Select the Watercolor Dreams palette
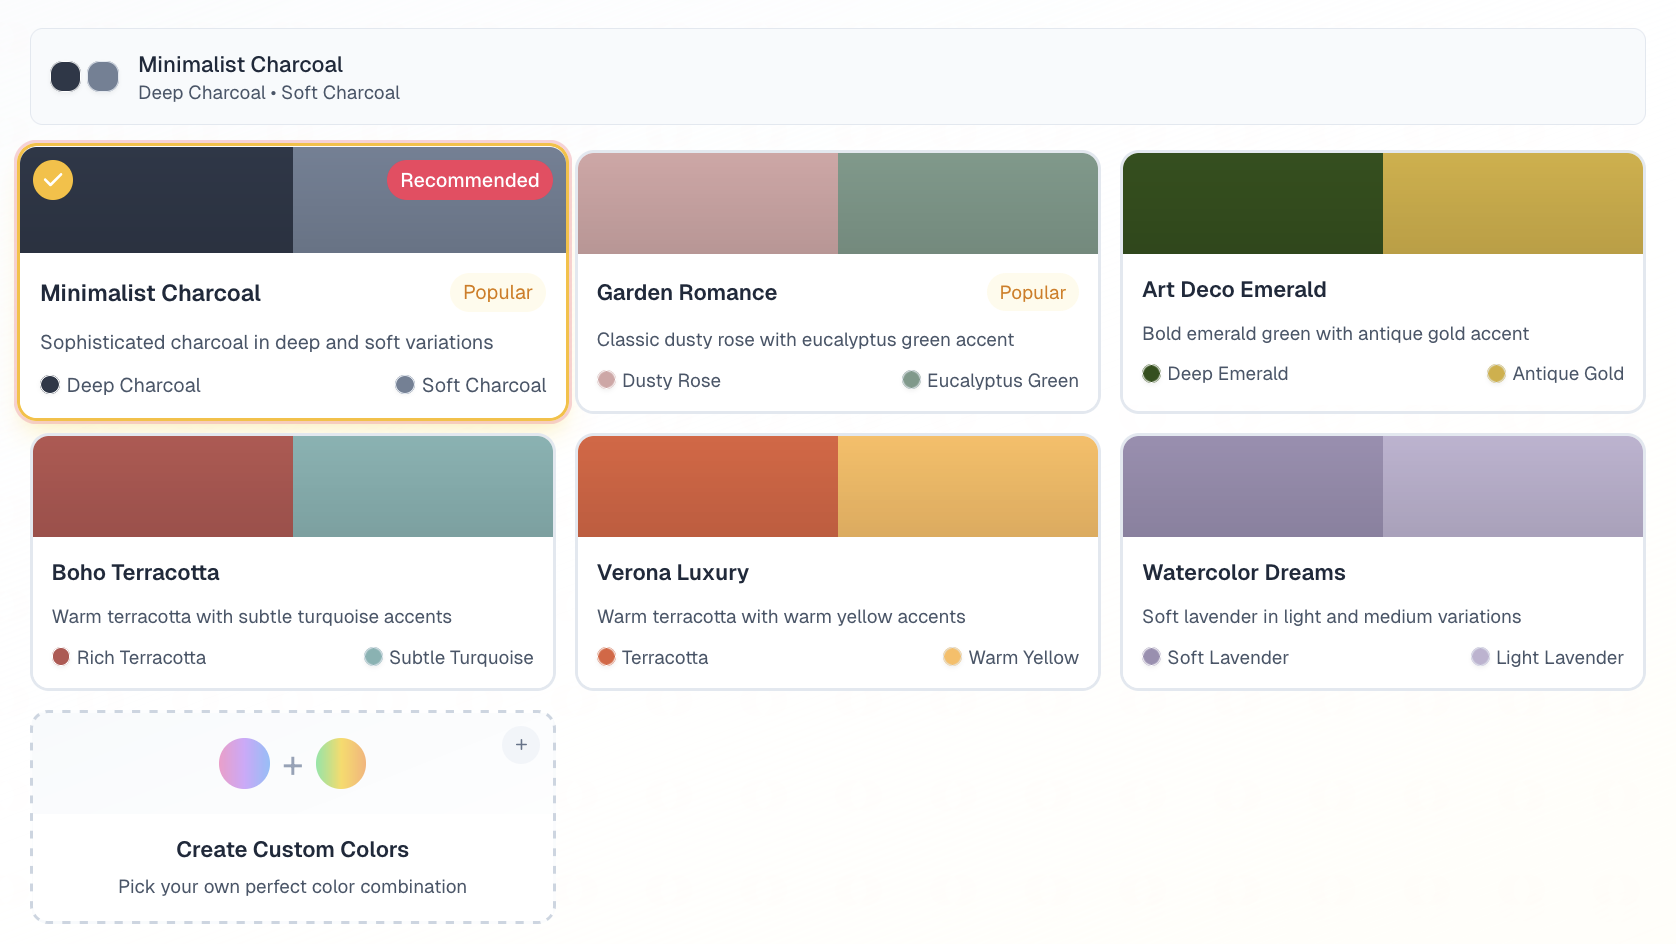 coord(1382,562)
